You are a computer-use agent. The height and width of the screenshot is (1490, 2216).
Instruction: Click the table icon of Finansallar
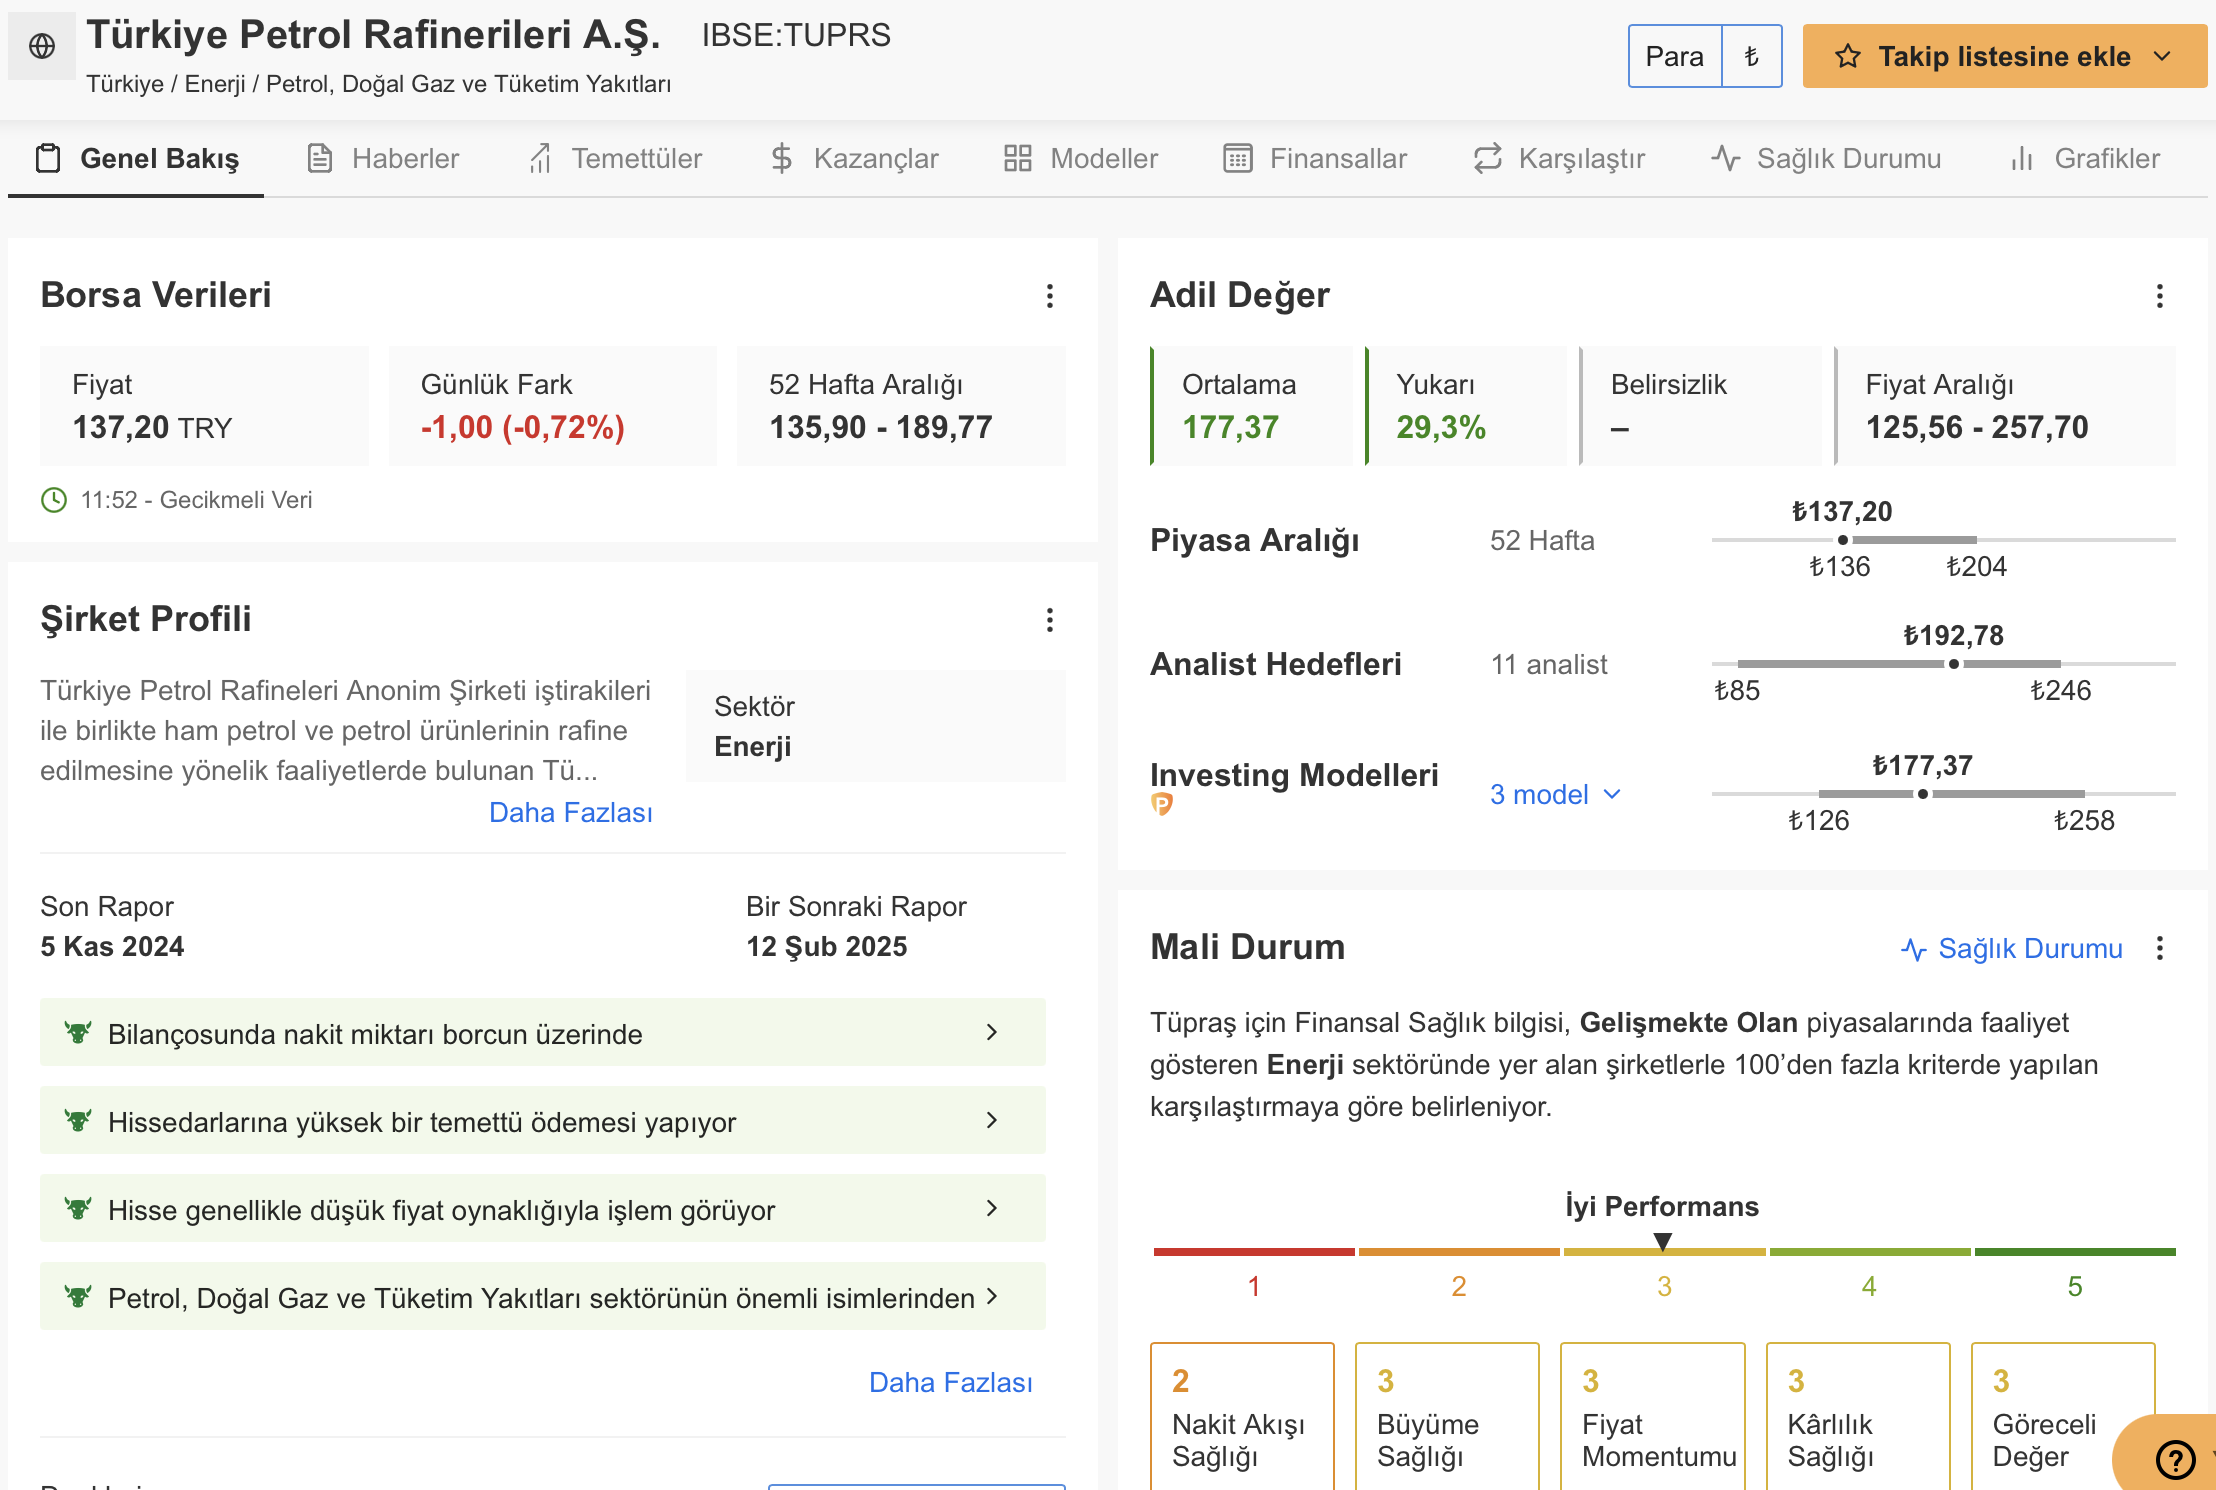[x=1238, y=158]
